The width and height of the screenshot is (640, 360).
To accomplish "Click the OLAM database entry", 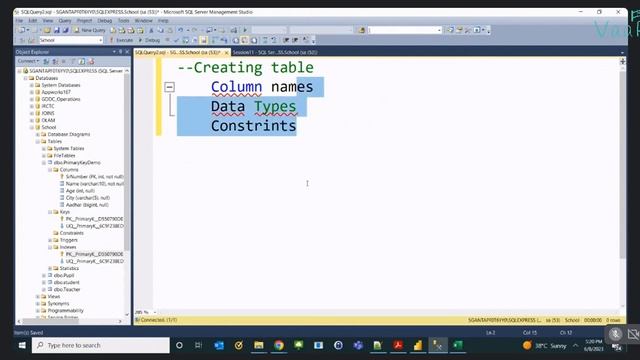I will pos(48,120).
